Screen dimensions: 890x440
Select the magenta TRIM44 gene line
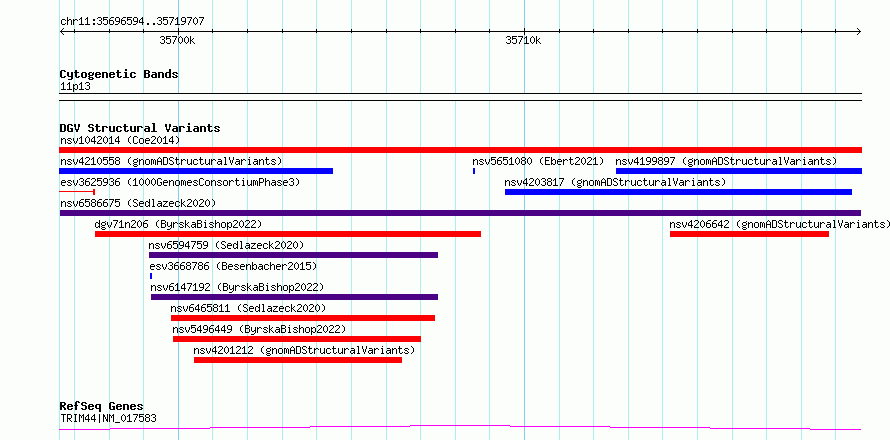pos(460,428)
